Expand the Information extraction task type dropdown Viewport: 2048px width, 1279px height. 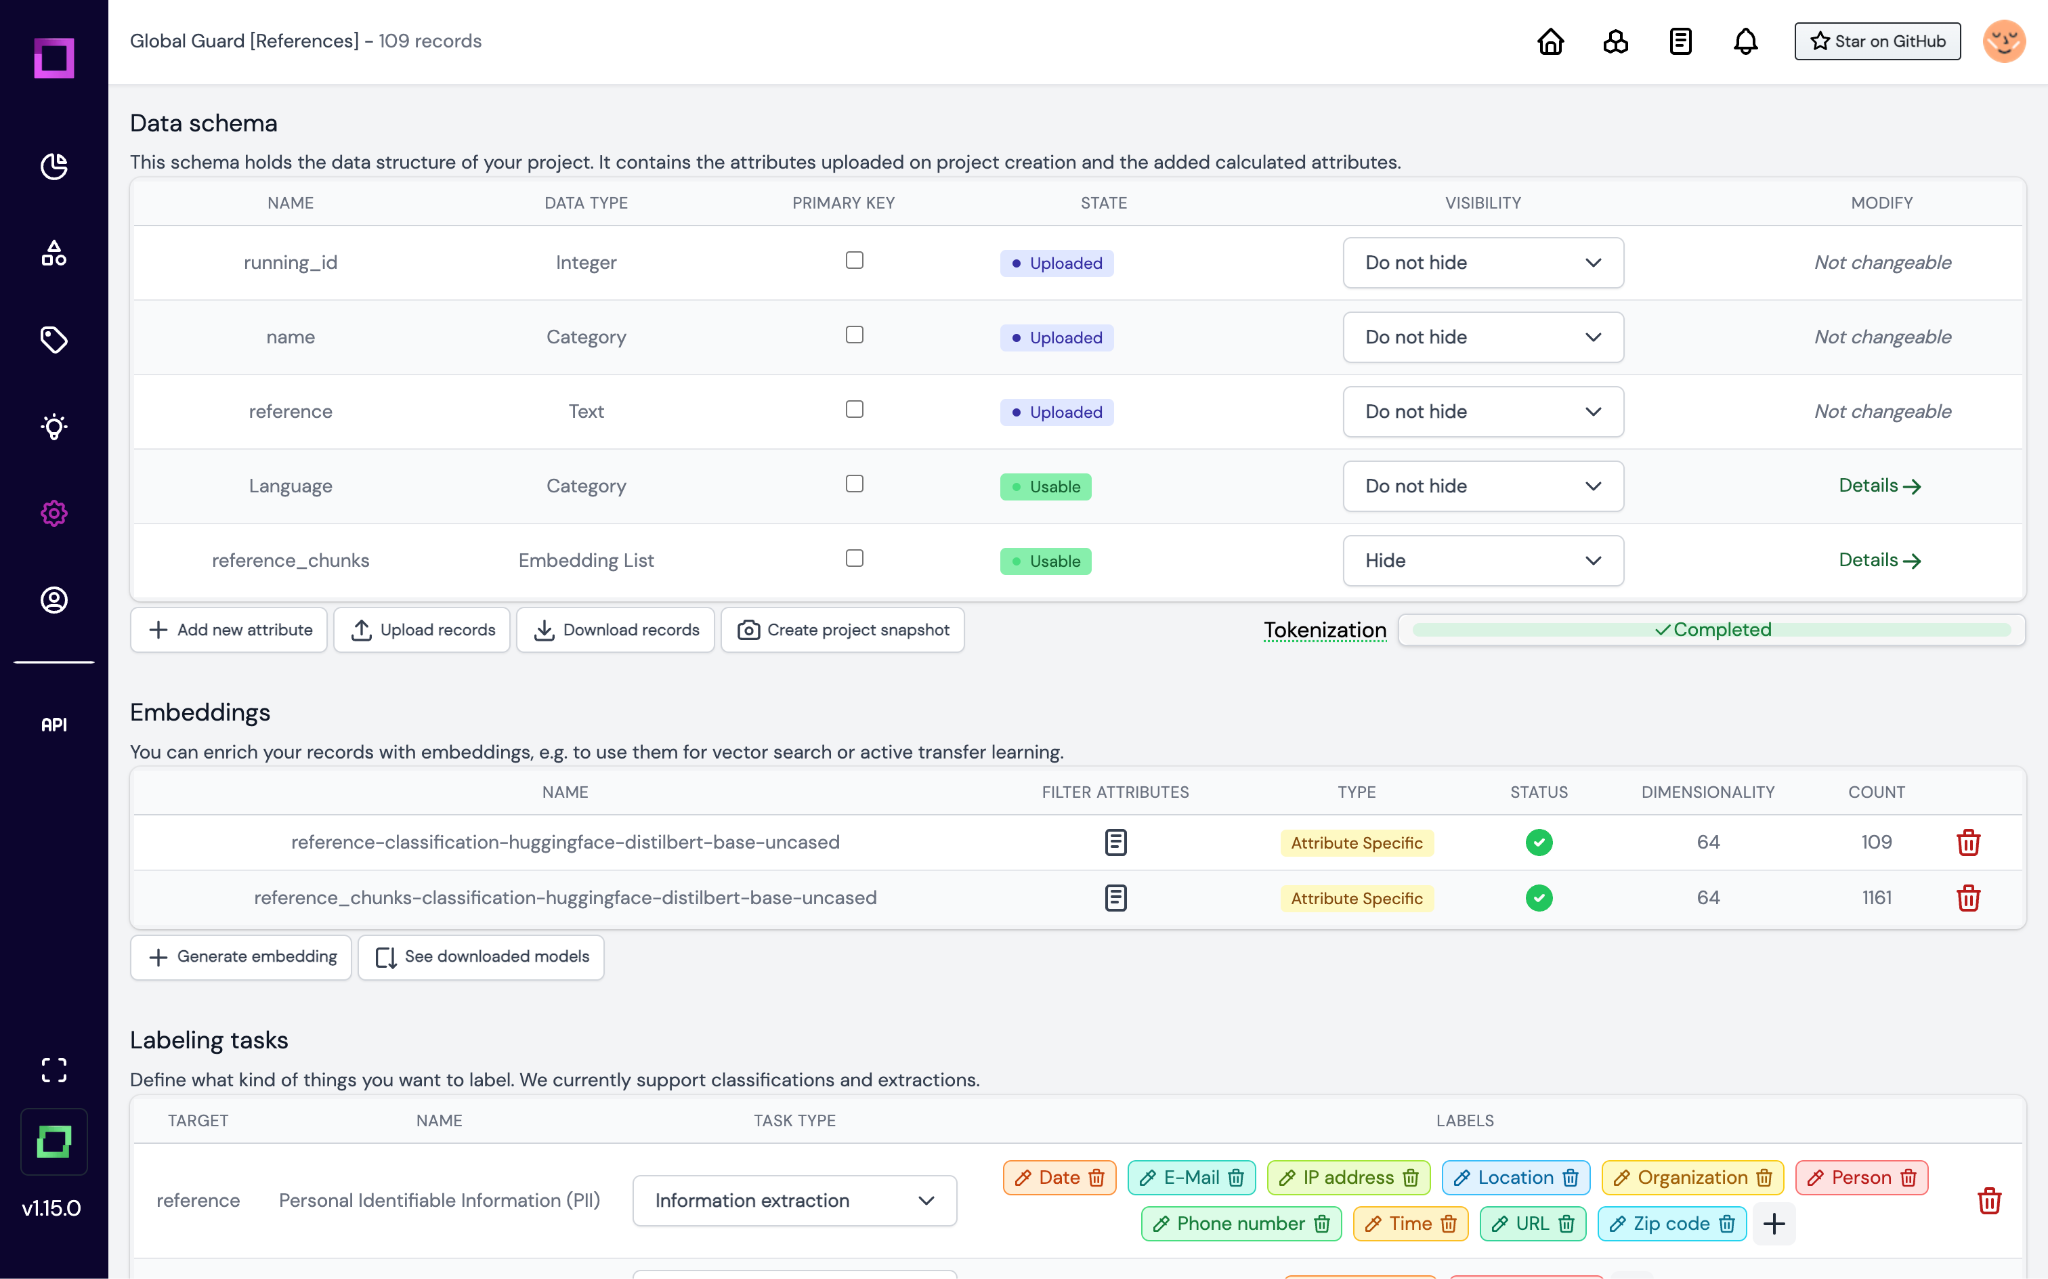click(x=794, y=1200)
